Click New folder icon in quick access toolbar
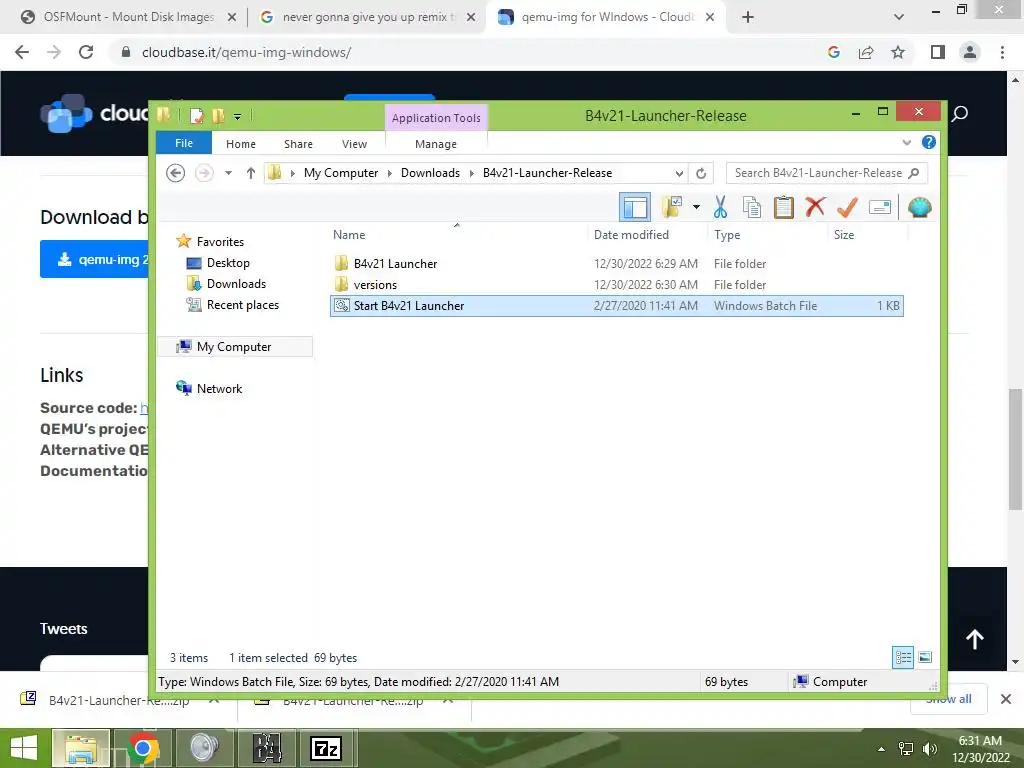 tap(217, 116)
